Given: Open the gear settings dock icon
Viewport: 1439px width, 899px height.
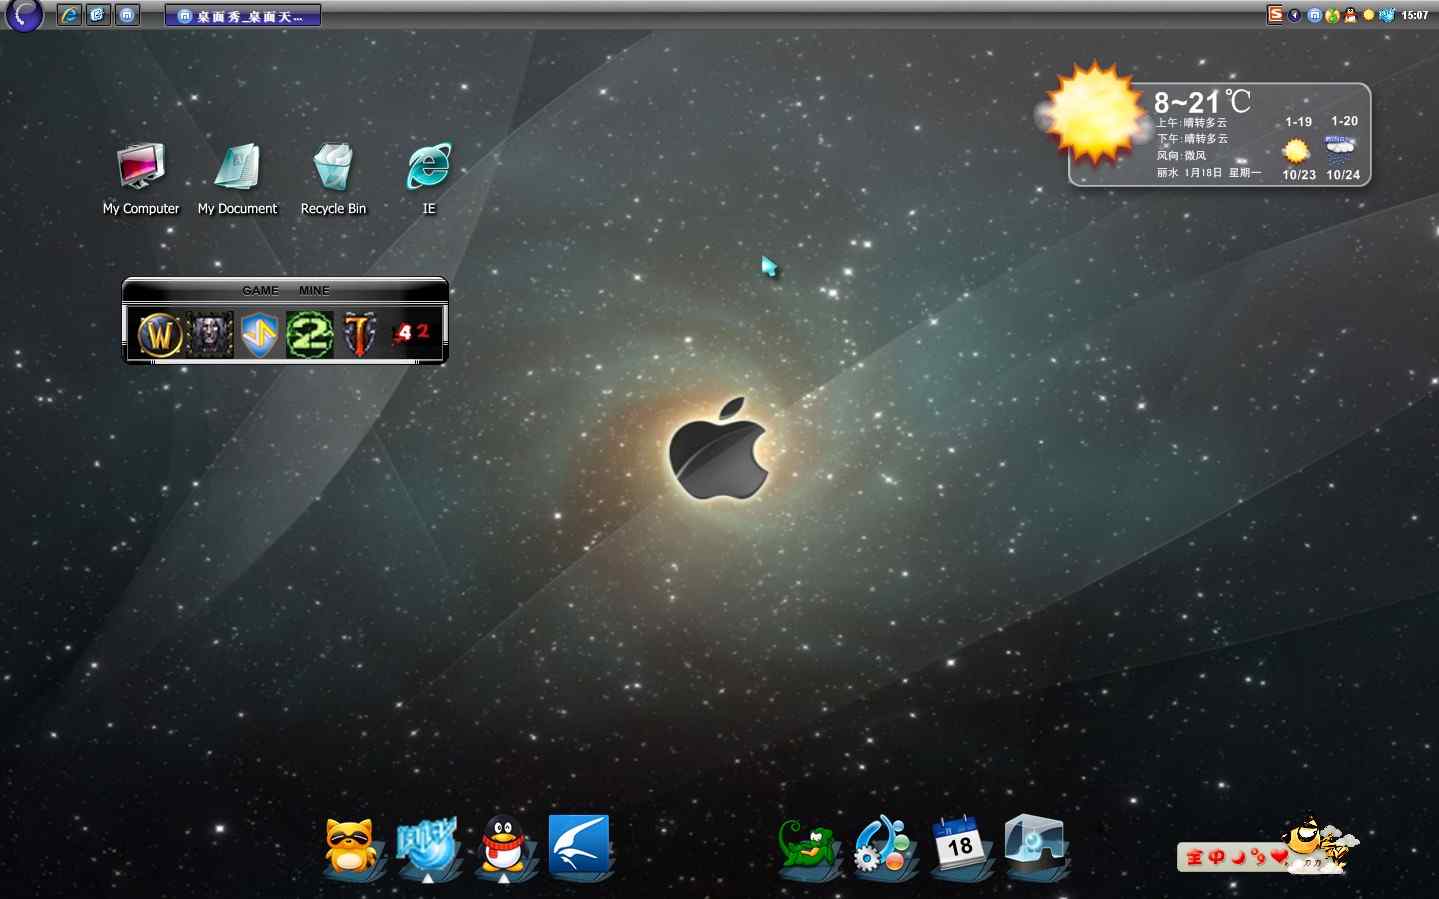Looking at the screenshot, I should (883, 846).
